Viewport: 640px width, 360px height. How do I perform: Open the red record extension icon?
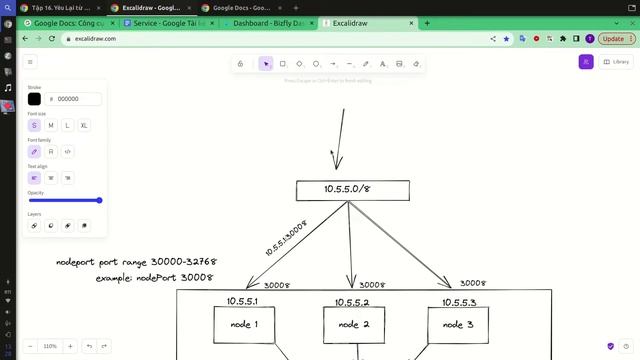[536, 39]
